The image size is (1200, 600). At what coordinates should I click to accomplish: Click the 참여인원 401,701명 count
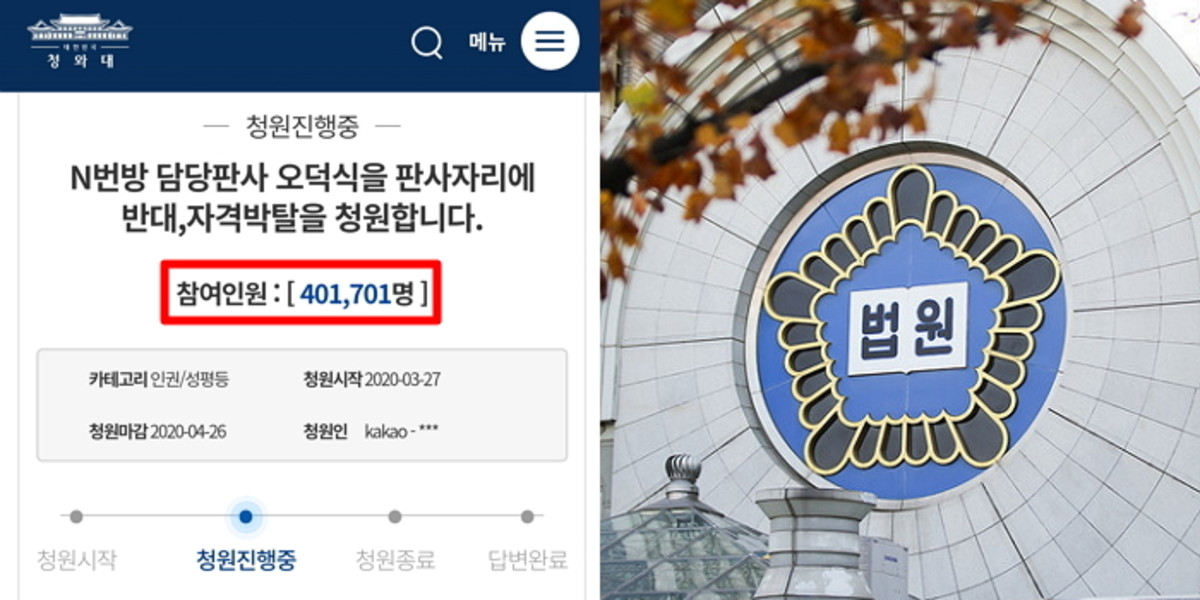(300, 293)
